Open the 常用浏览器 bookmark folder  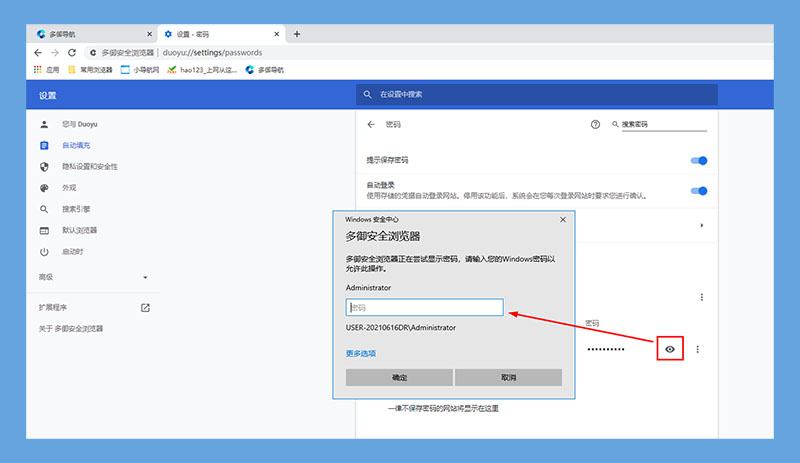[90, 70]
